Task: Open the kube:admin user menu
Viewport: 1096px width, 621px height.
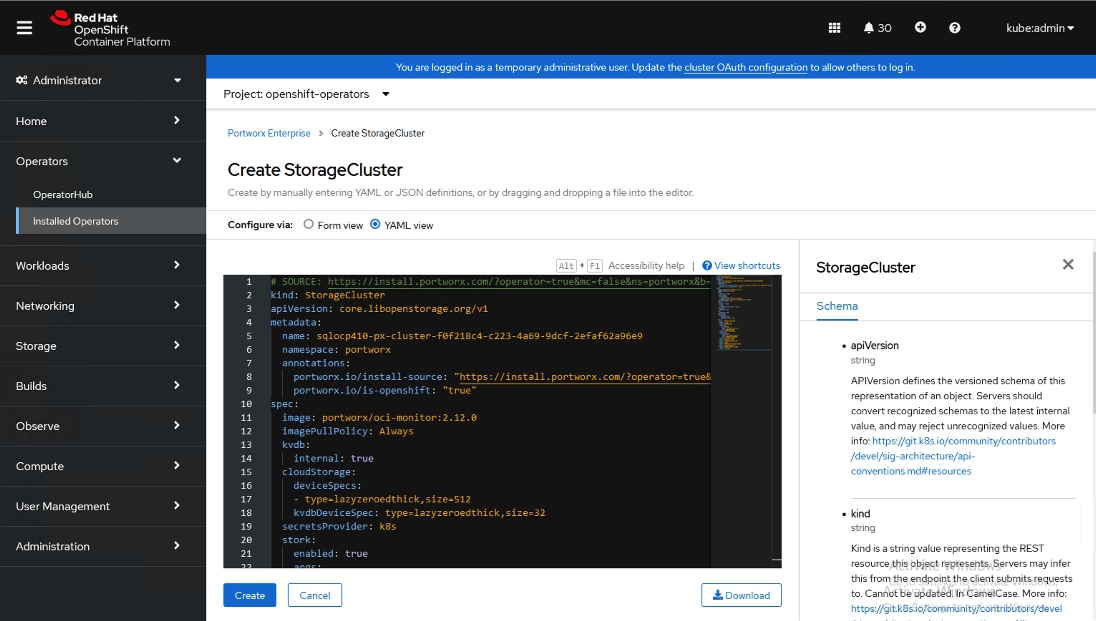Action: click(x=1040, y=27)
